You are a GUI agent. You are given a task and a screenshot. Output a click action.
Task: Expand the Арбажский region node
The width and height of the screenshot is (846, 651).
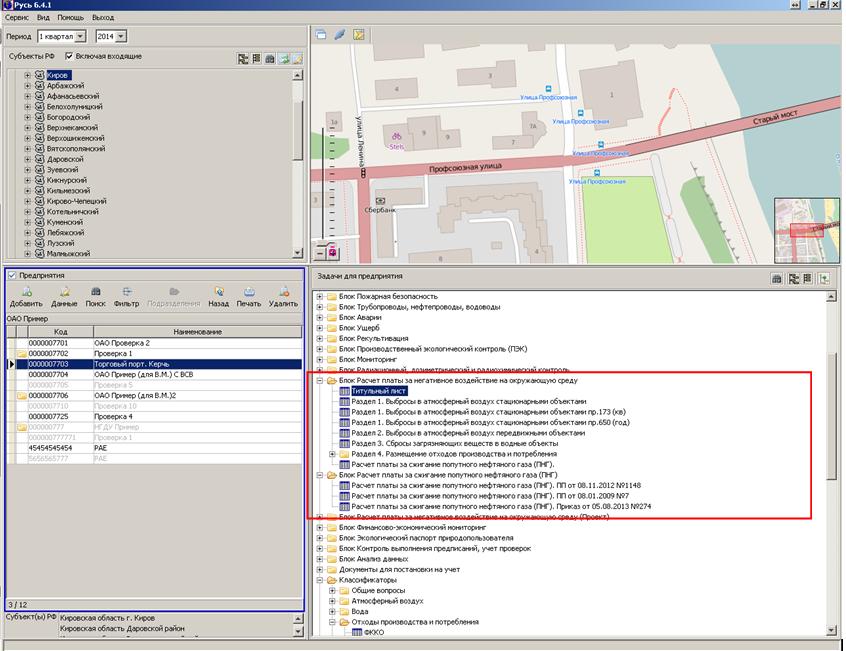(x=27, y=86)
